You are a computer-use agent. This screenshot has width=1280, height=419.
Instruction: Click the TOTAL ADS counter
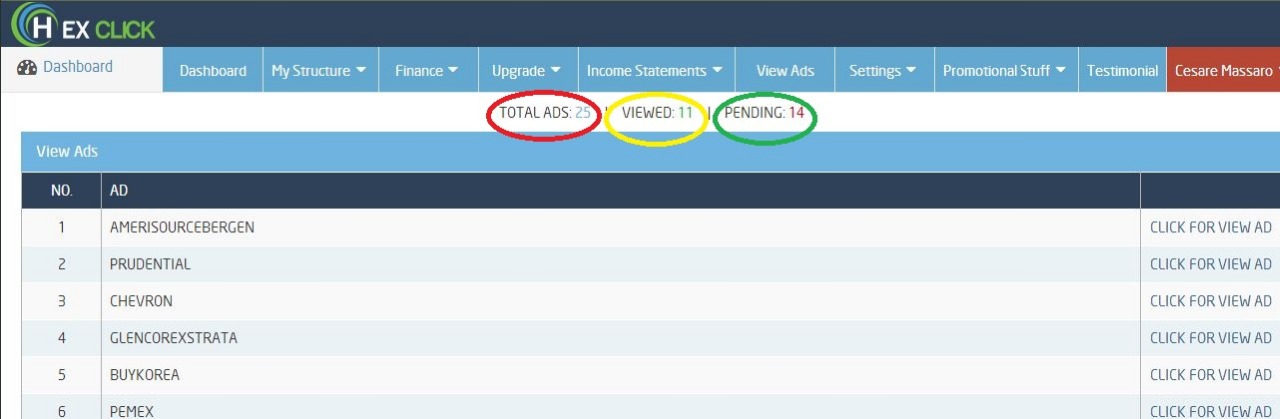pyautogui.click(x=544, y=113)
